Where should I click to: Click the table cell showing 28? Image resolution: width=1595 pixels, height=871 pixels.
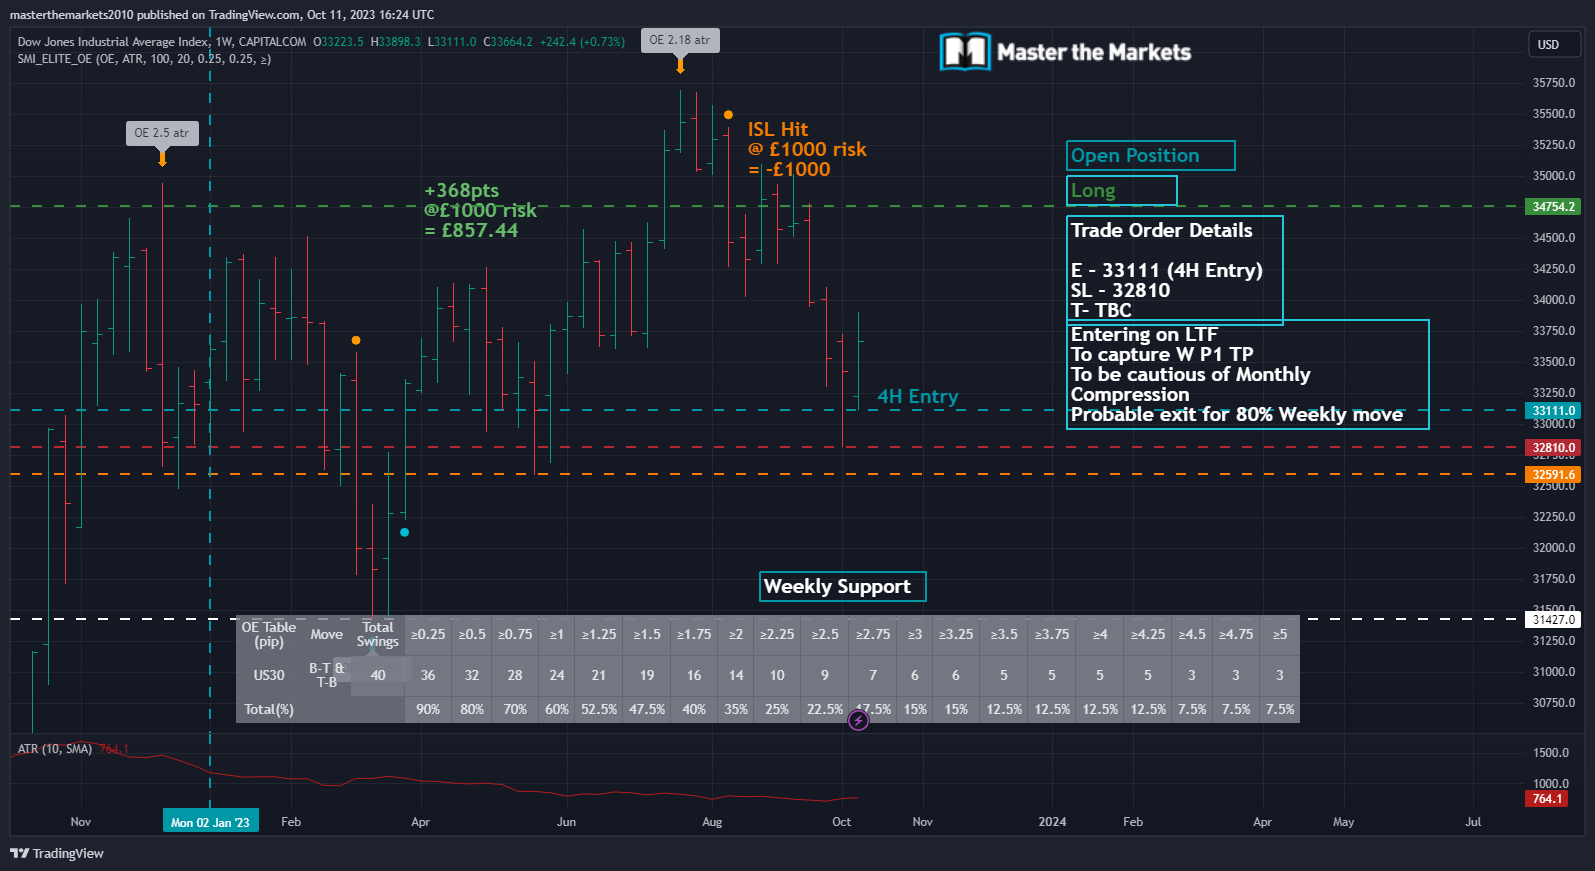tap(515, 676)
